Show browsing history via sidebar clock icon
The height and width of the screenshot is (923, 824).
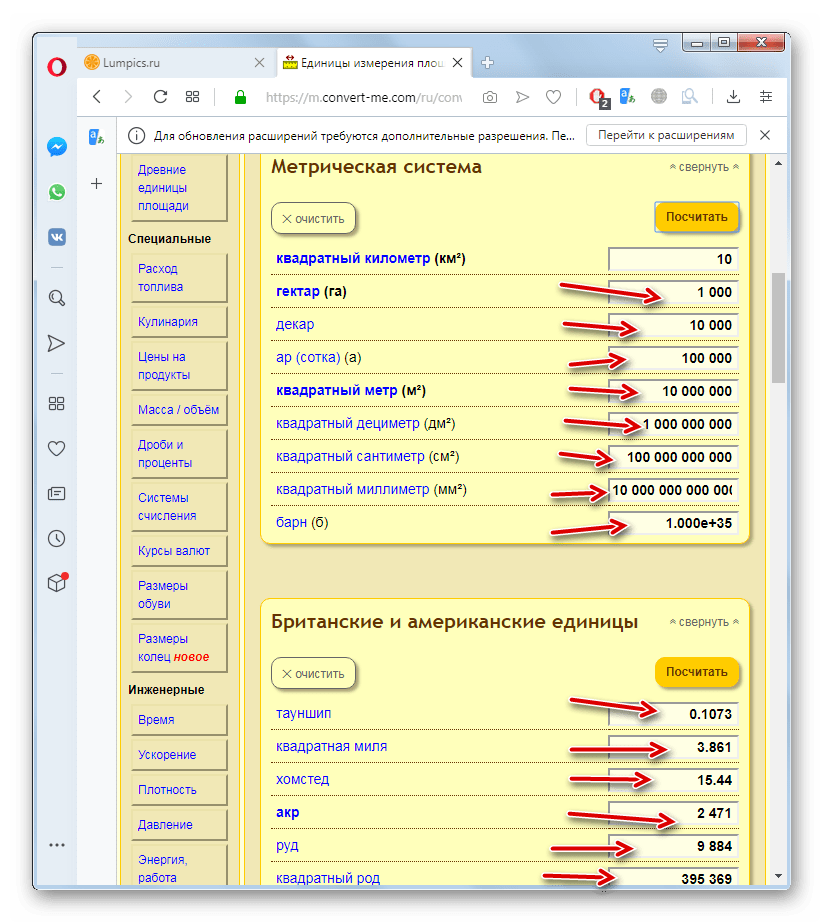pyautogui.click(x=57, y=538)
